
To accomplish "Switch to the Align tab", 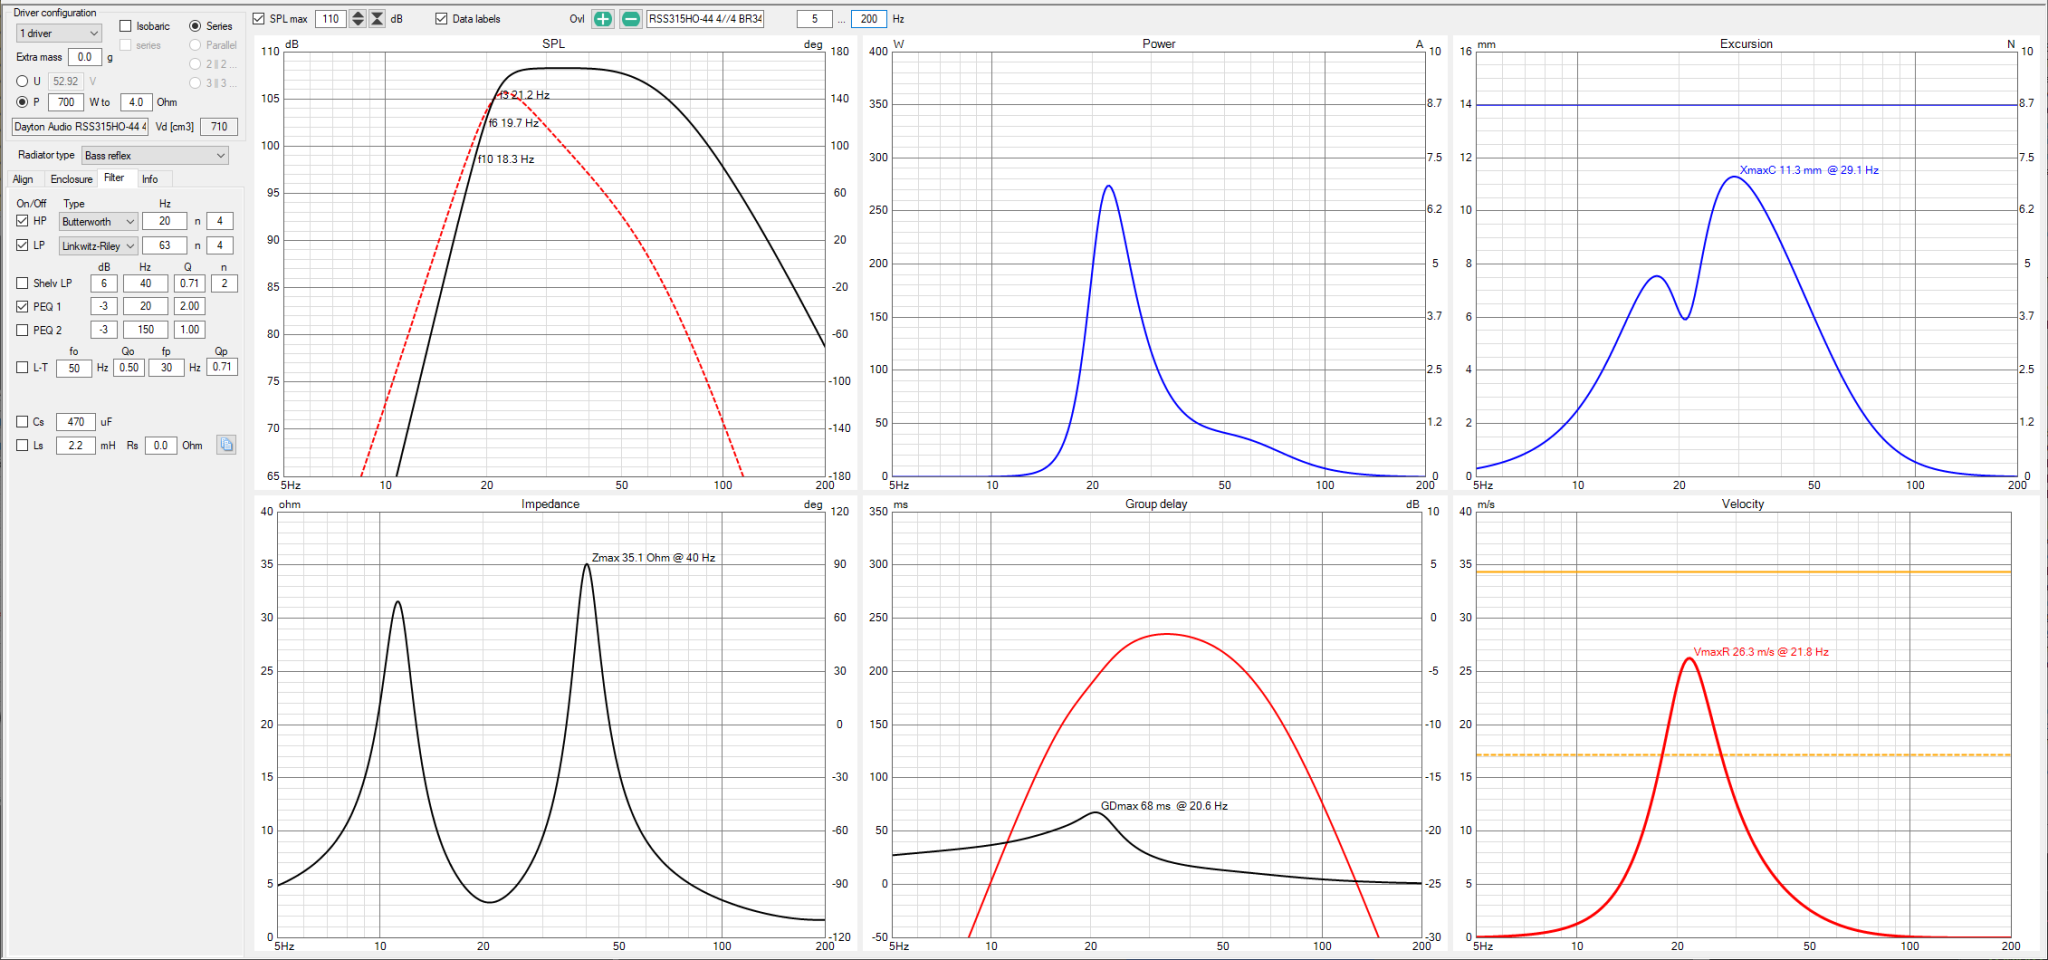I will pos(23,179).
